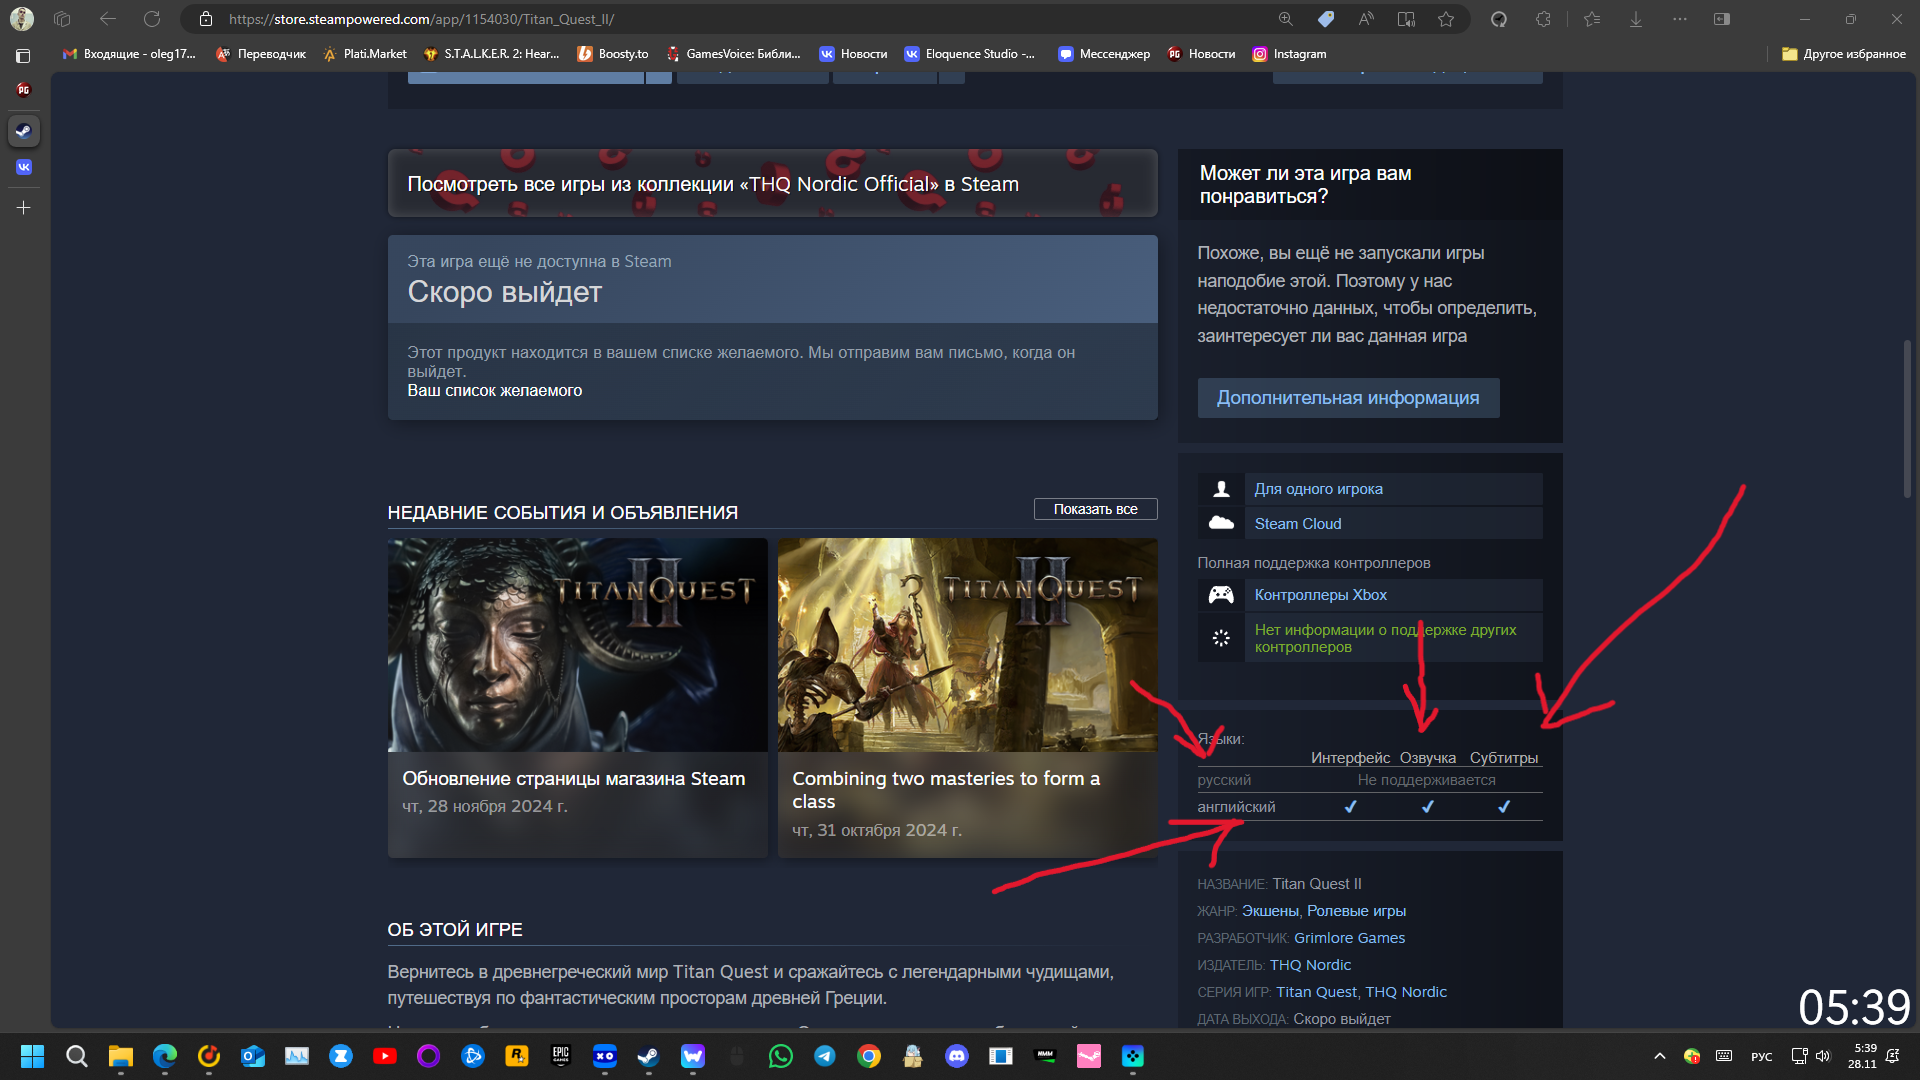Open browser Downloads icon
The image size is (1920, 1080).
[1636, 19]
